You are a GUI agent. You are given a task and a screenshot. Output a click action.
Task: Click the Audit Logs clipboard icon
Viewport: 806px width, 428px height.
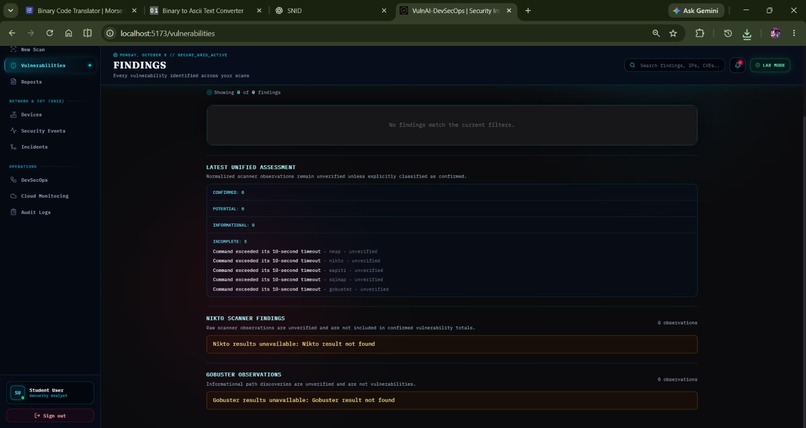click(x=13, y=212)
